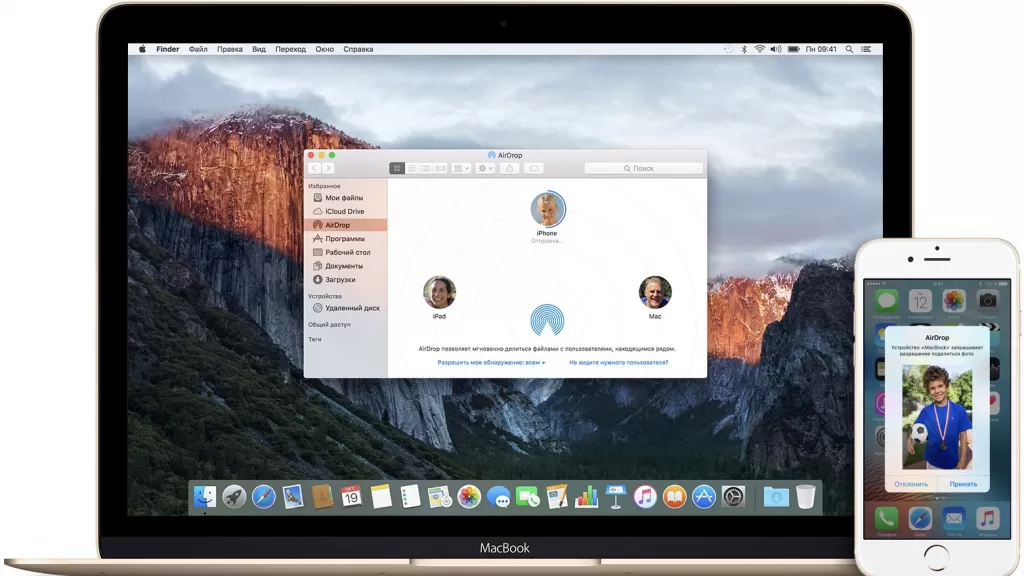Click the Поиск search field in Finder
Image resolution: width=1024 pixels, height=576 pixels.
(643, 169)
